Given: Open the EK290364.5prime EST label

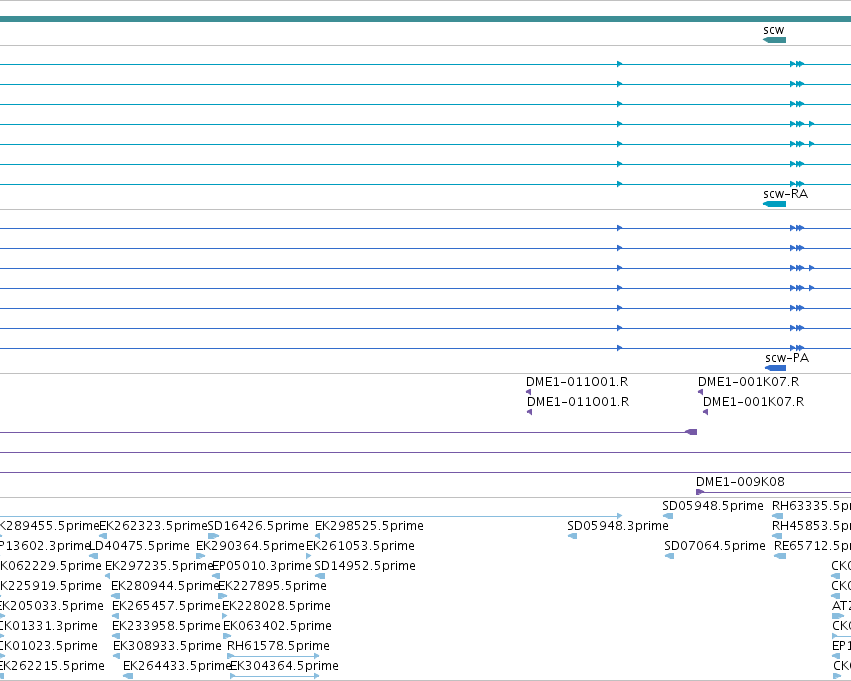Looking at the screenshot, I should [x=250, y=545].
